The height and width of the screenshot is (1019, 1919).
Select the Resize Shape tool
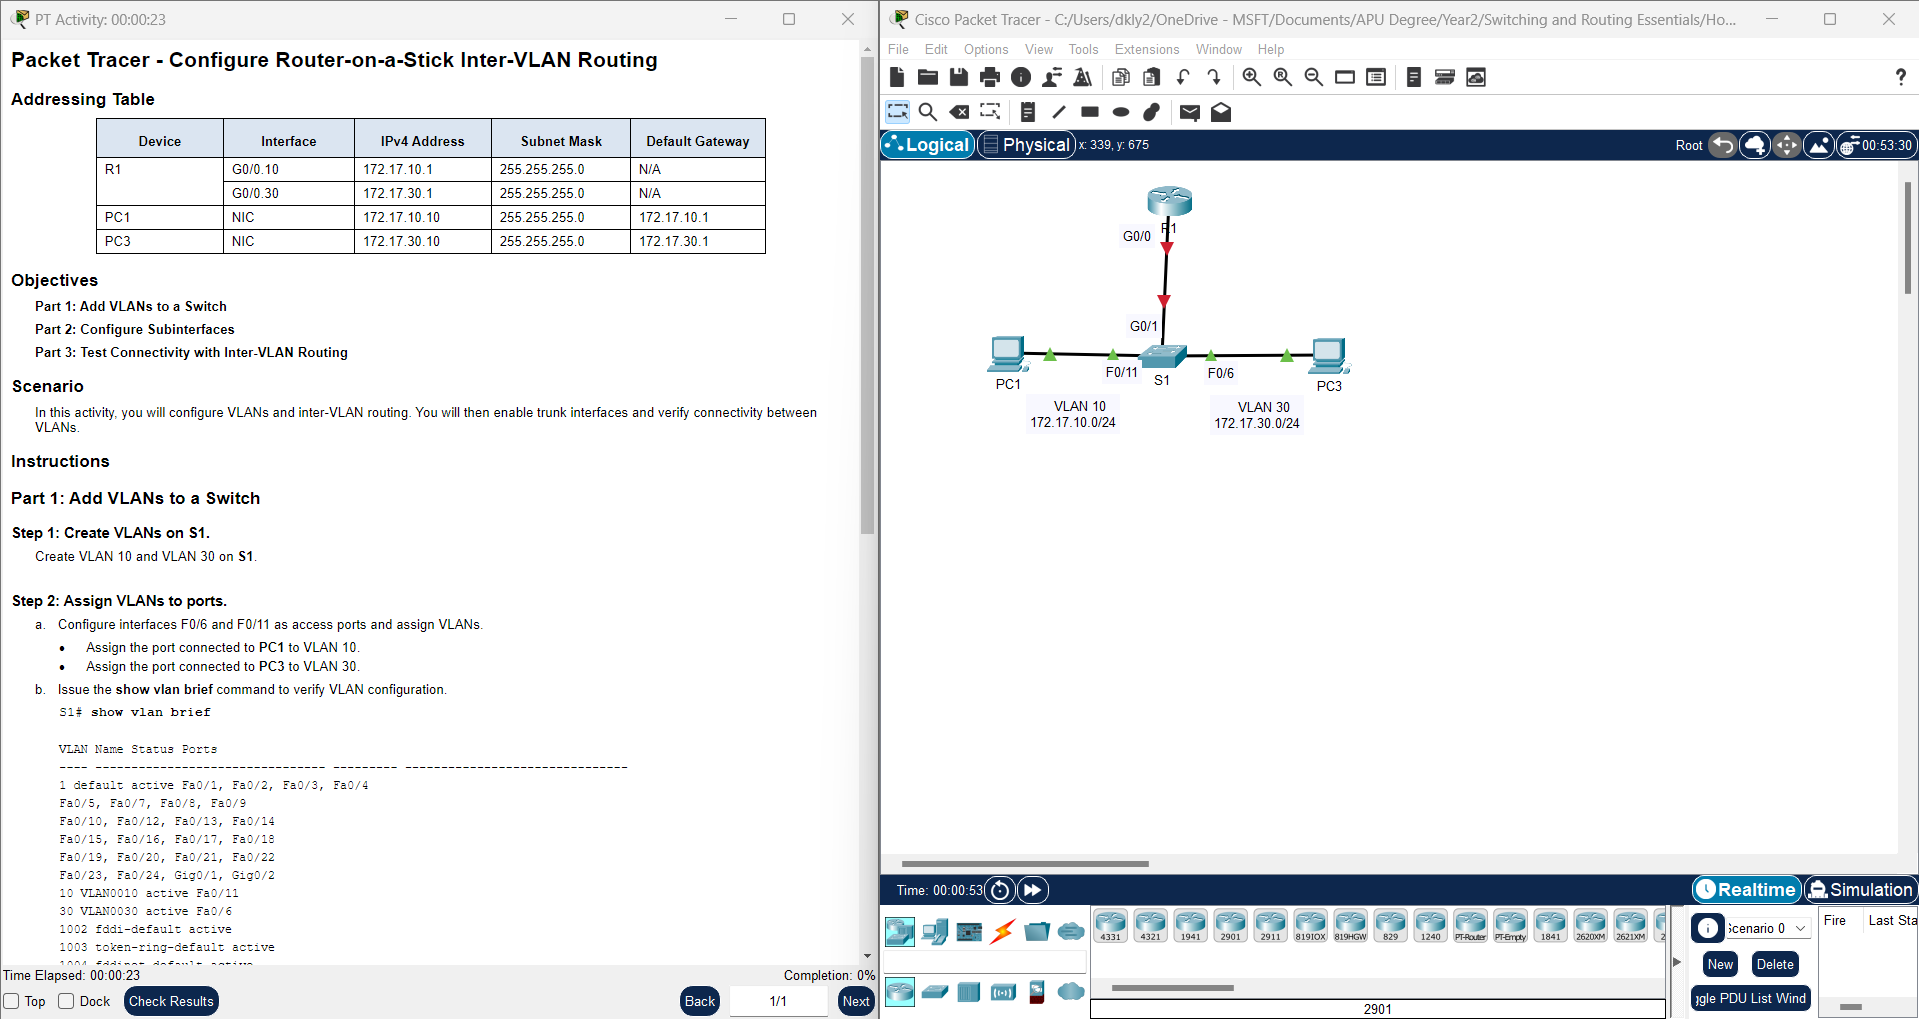[x=989, y=112]
